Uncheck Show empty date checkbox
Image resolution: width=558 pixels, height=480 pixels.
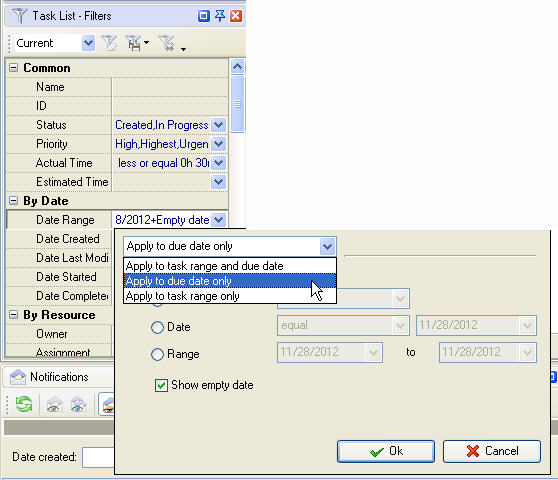(x=161, y=385)
